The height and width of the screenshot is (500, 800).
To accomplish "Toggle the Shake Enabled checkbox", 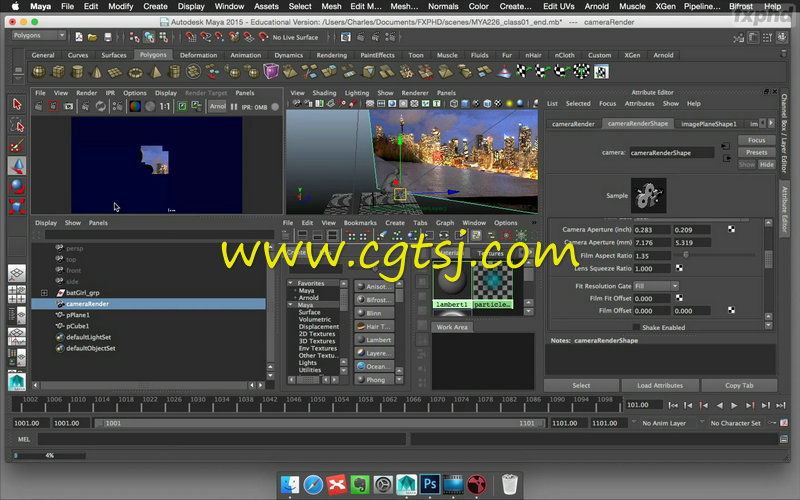I will click(636, 327).
